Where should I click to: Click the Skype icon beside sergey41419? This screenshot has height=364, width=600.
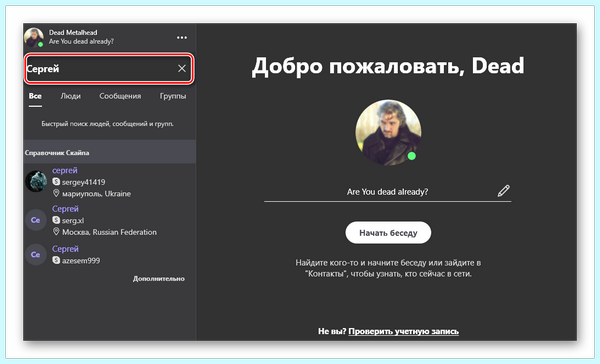point(56,182)
